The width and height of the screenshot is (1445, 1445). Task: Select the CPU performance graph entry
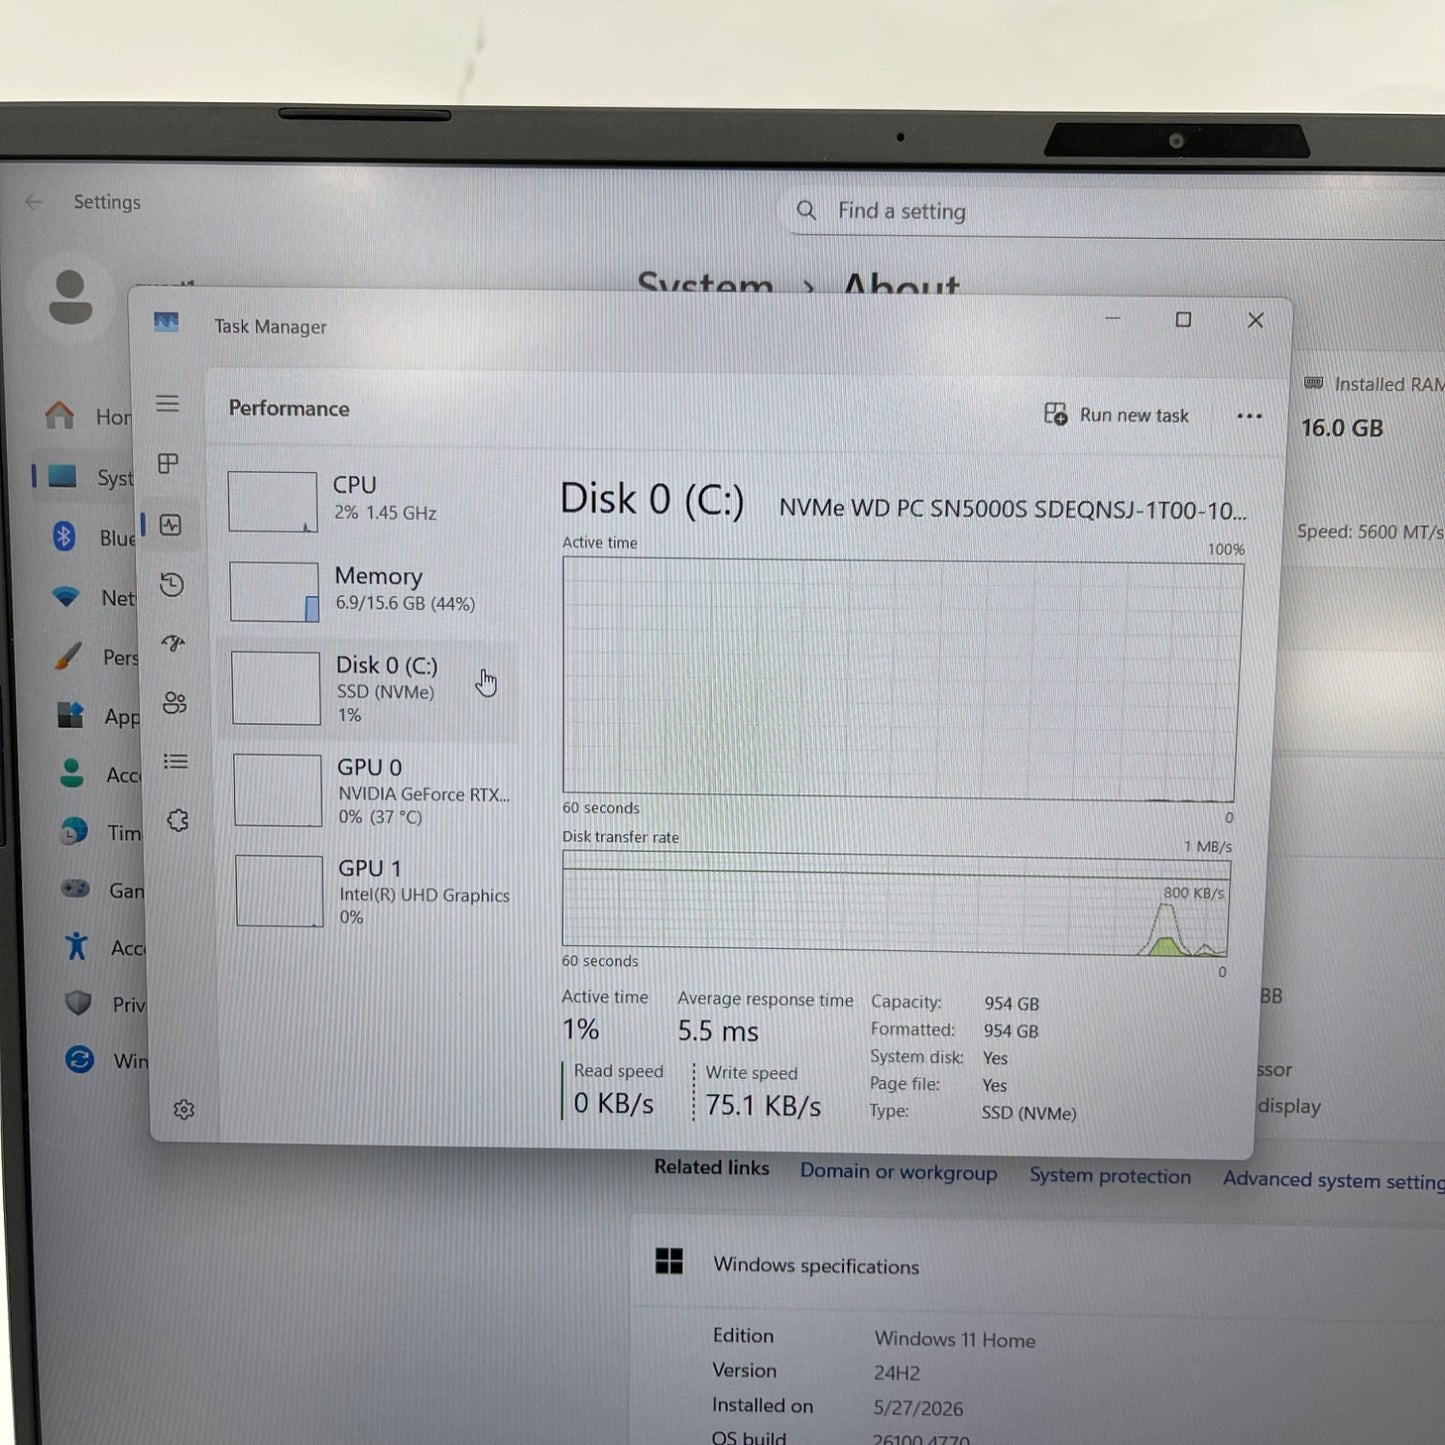[x=366, y=500]
